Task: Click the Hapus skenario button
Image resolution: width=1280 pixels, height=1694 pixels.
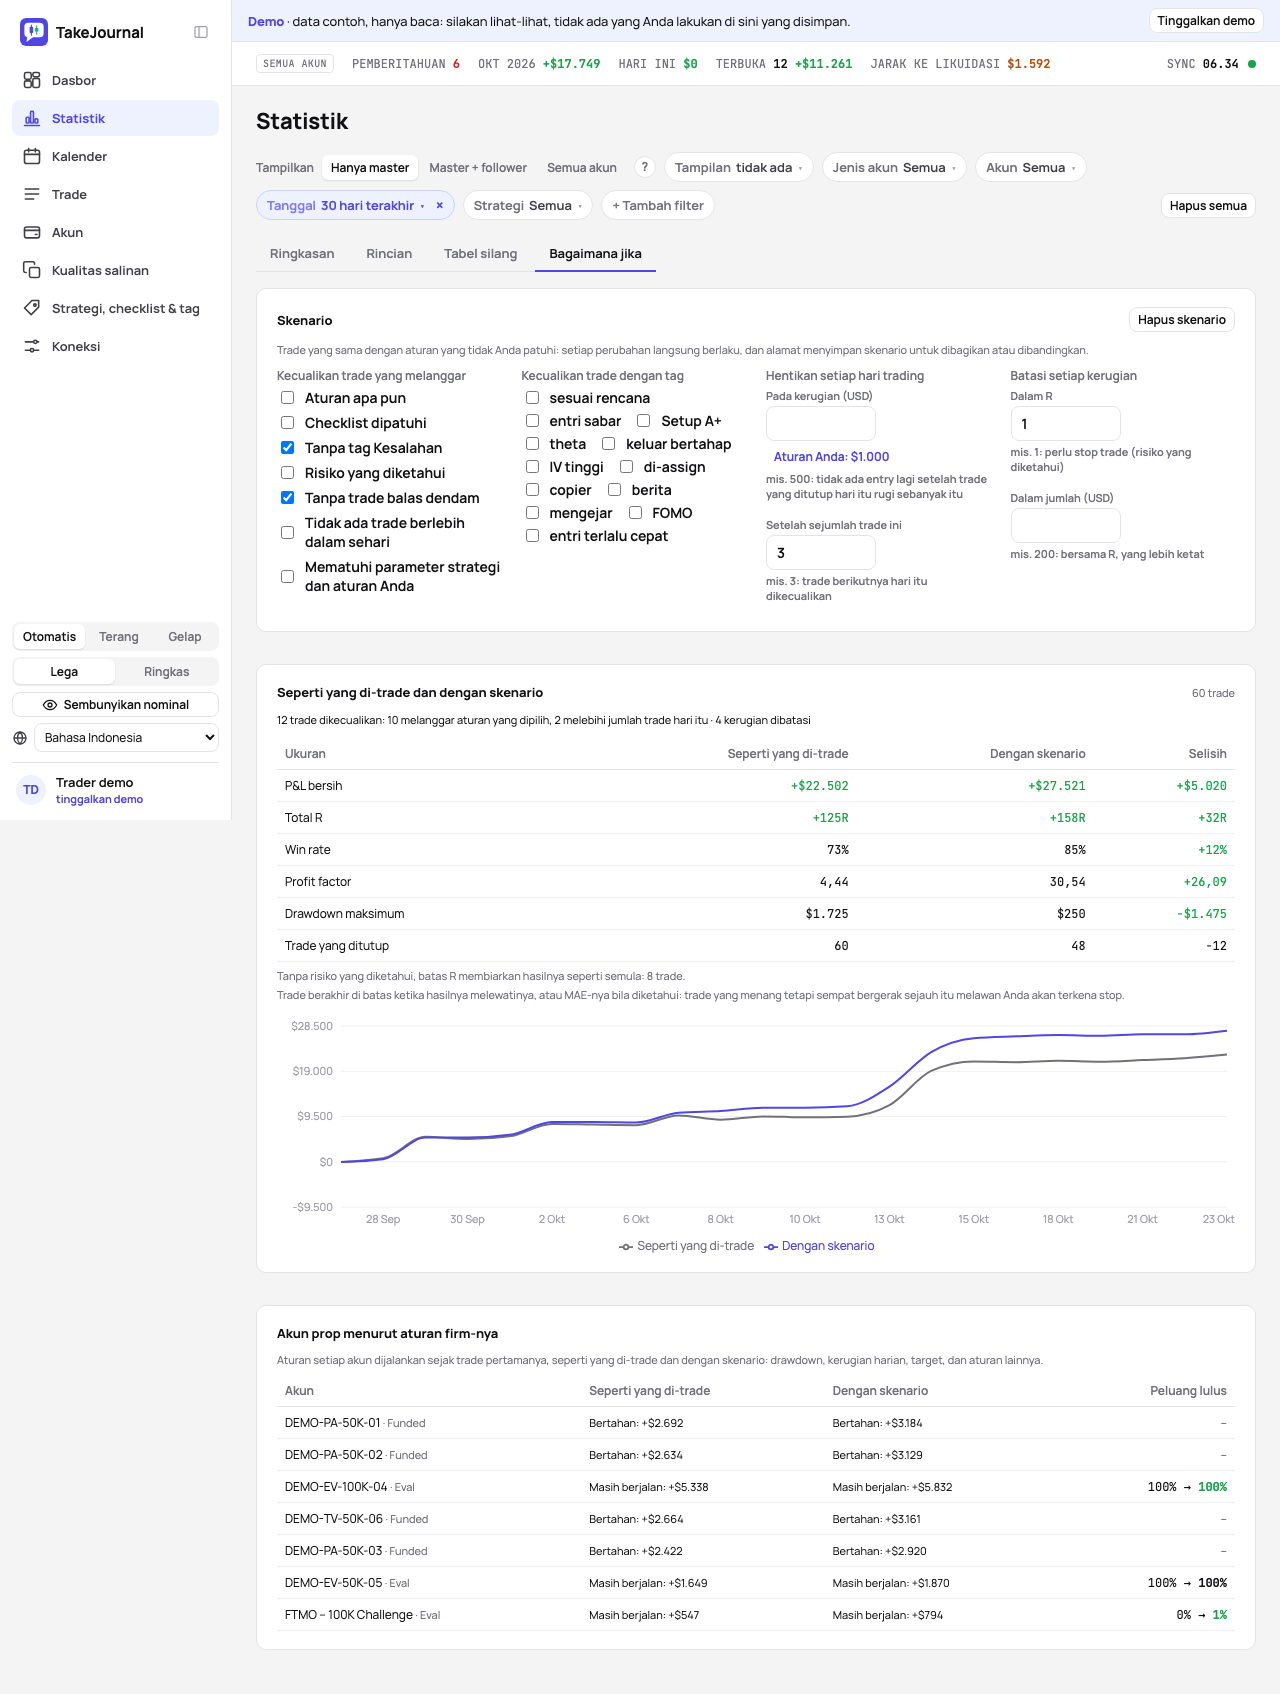Action: coord(1182,320)
